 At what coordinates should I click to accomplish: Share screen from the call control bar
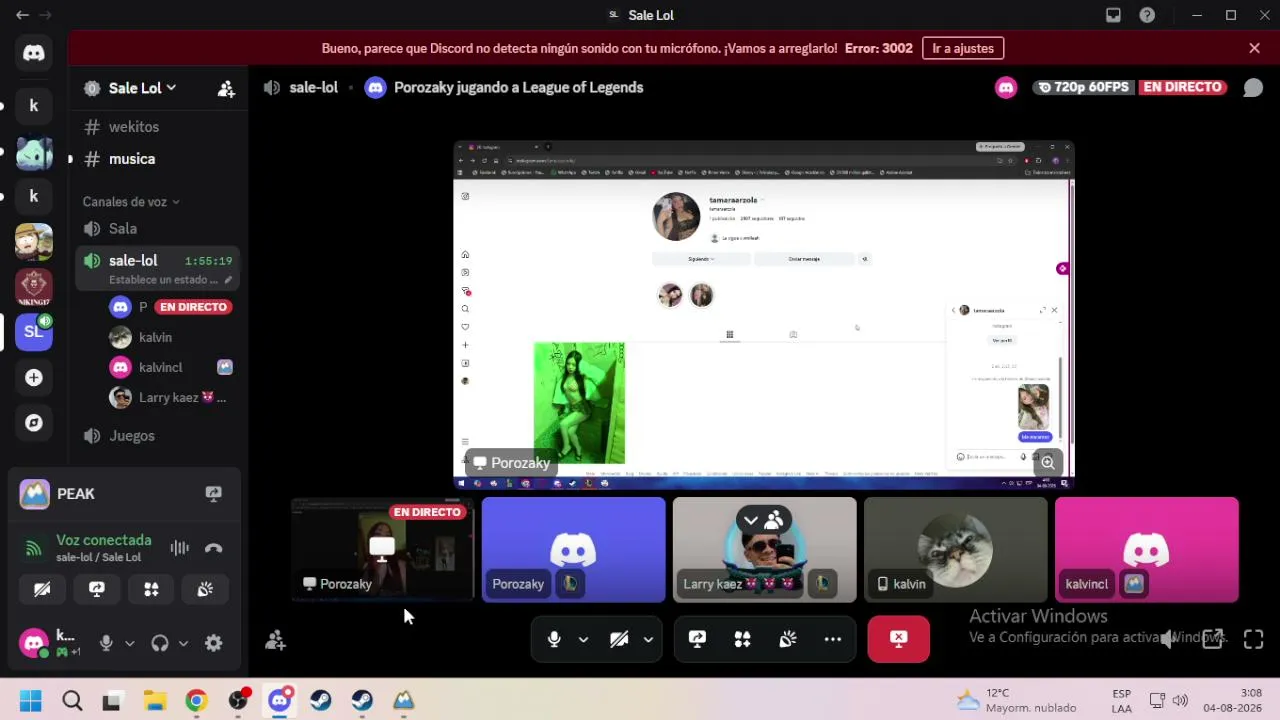click(x=697, y=639)
